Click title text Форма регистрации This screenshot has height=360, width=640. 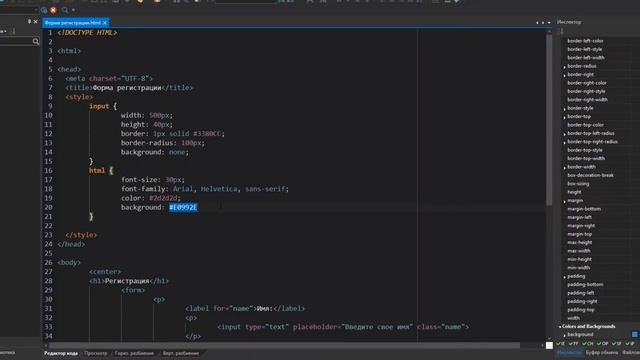coord(127,88)
